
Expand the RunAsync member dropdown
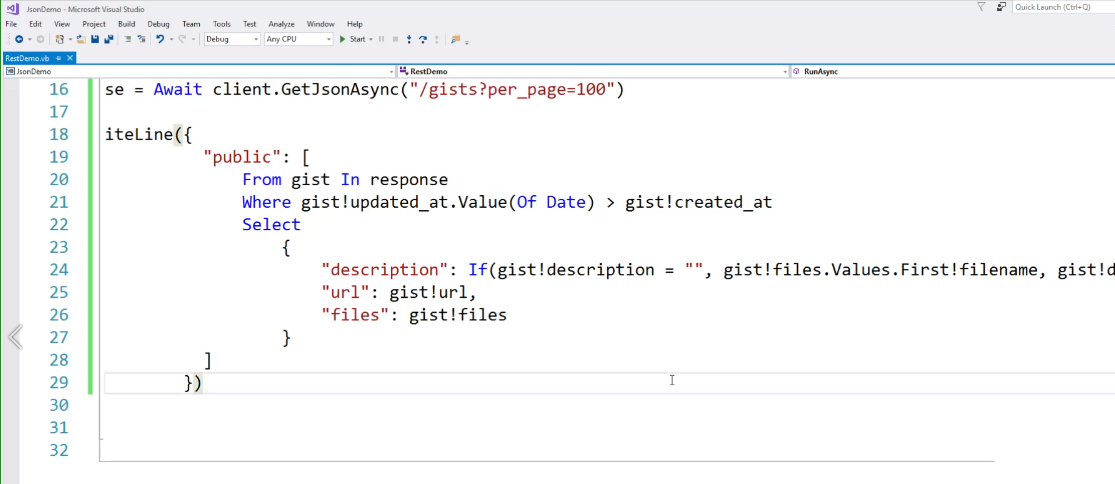[950, 72]
